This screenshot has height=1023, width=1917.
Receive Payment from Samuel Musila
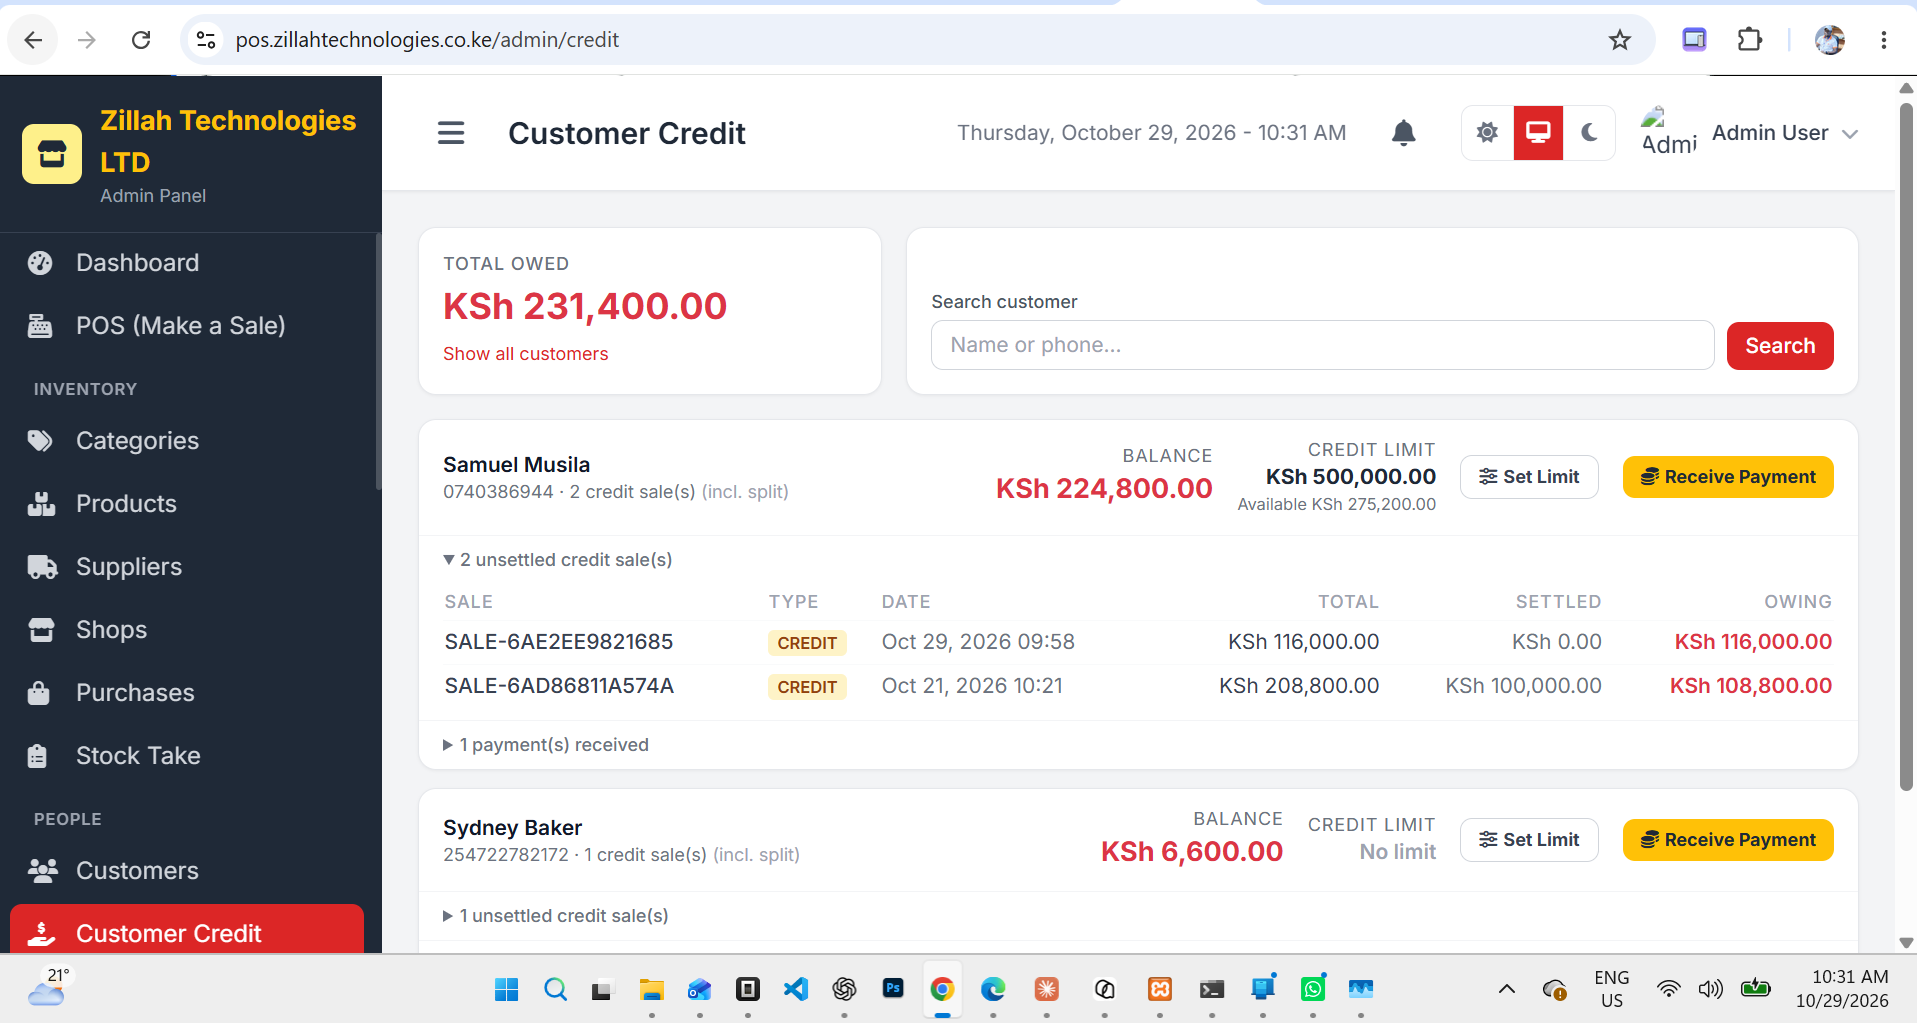[1728, 477]
